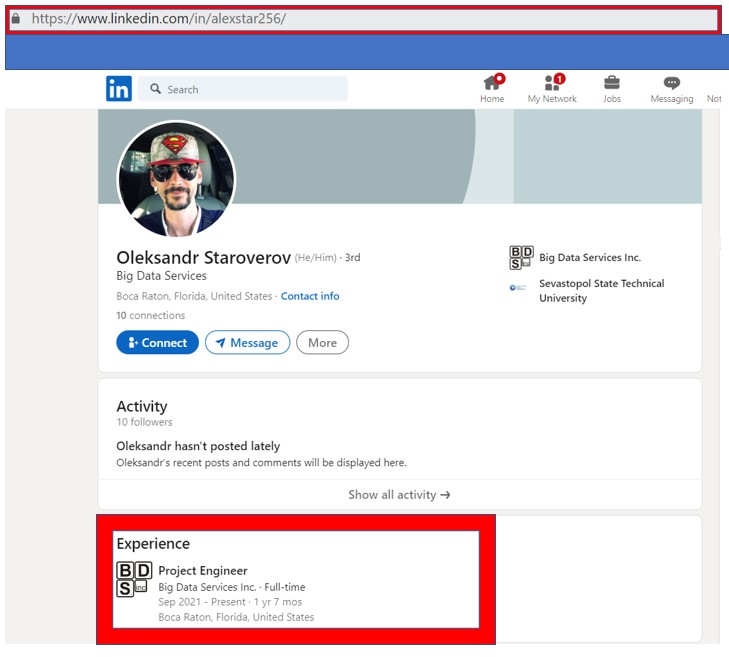Click the Activity section heading
Screen dimensions: 729x657
click(x=142, y=406)
